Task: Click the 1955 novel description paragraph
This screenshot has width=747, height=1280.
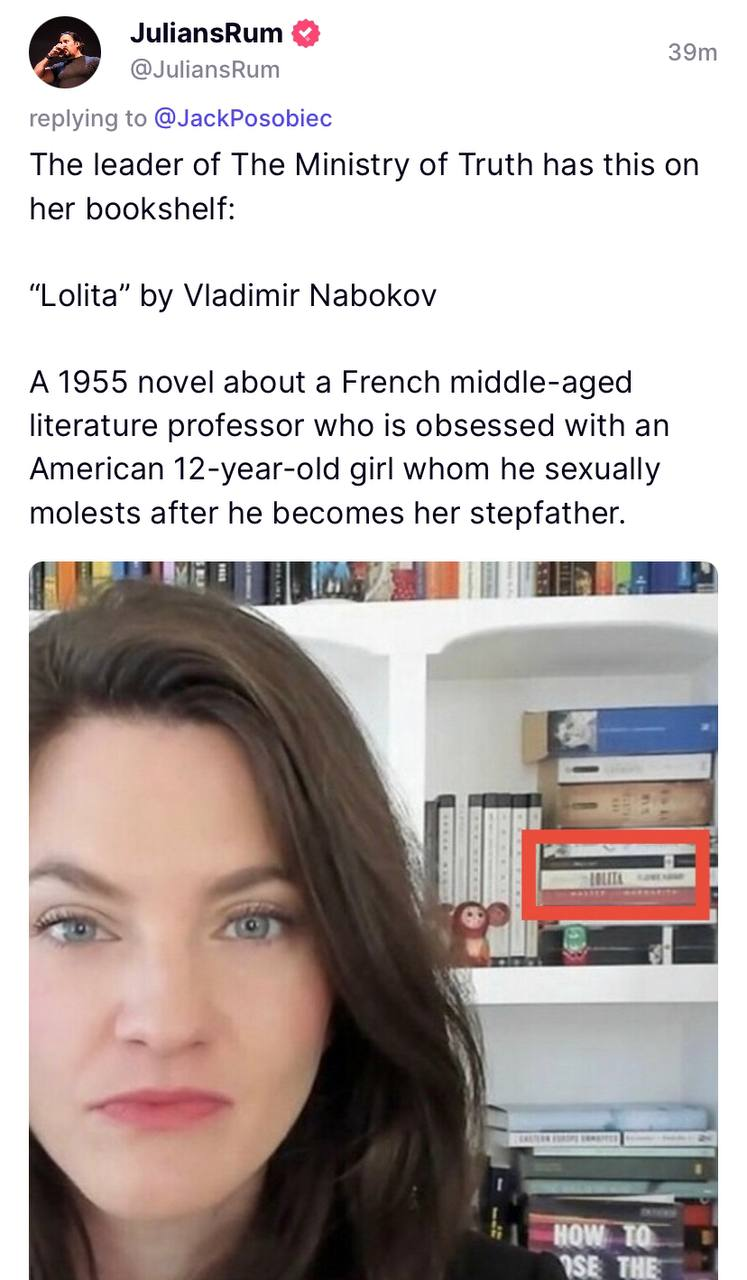Action: (349, 447)
